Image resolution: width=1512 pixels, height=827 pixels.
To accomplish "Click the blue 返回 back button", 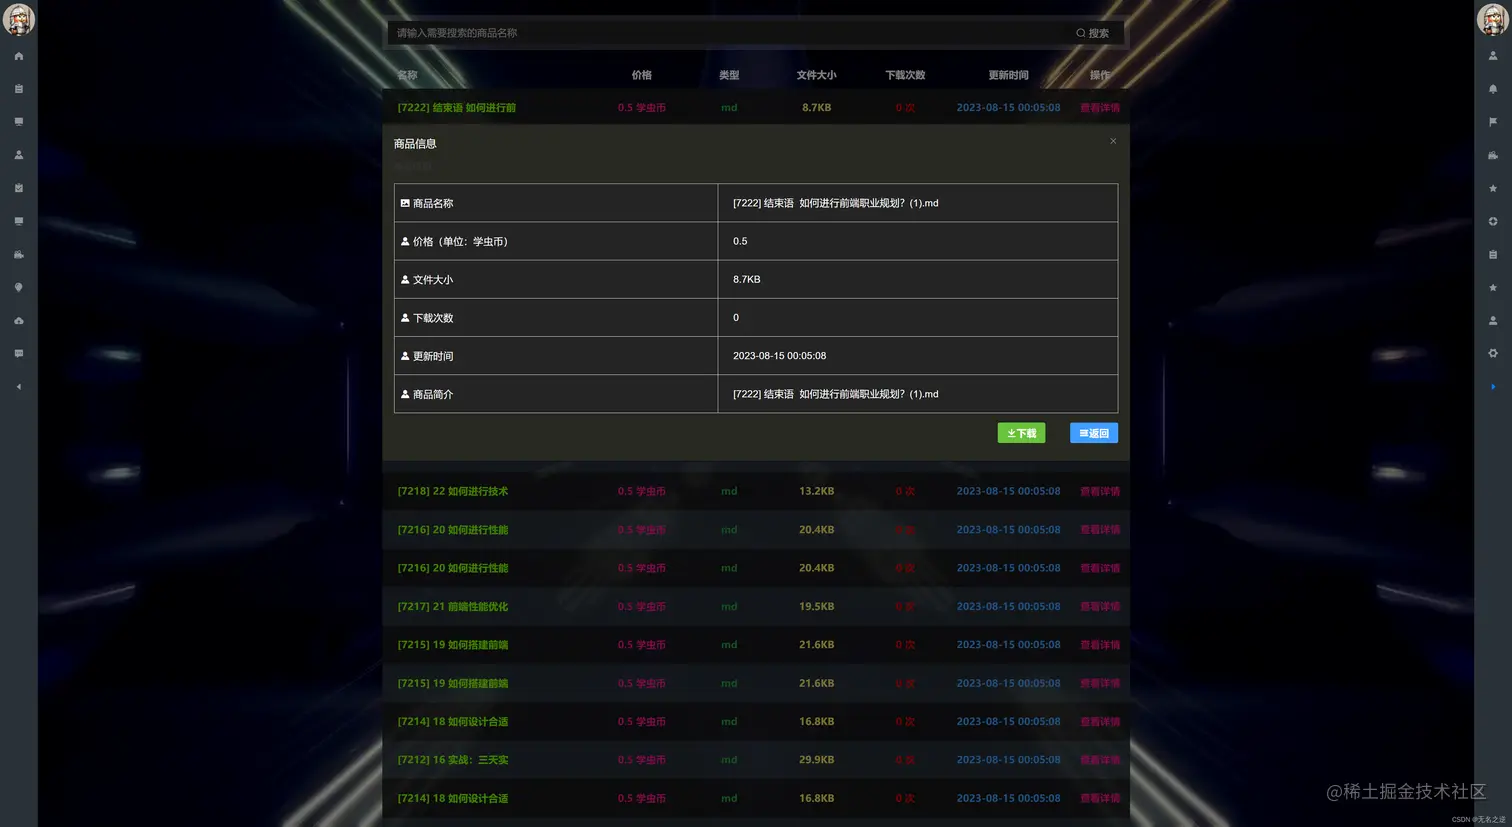I will click(x=1094, y=433).
